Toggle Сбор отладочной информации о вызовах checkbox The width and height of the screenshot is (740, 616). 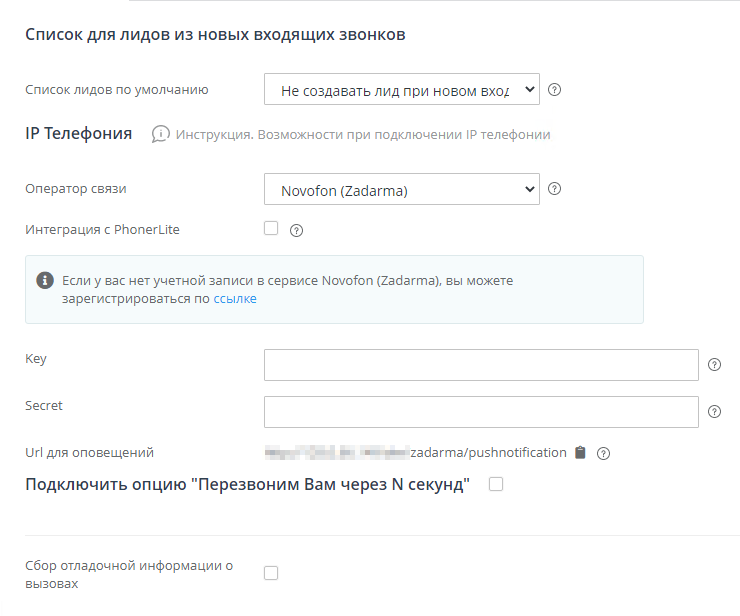coord(271,573)
